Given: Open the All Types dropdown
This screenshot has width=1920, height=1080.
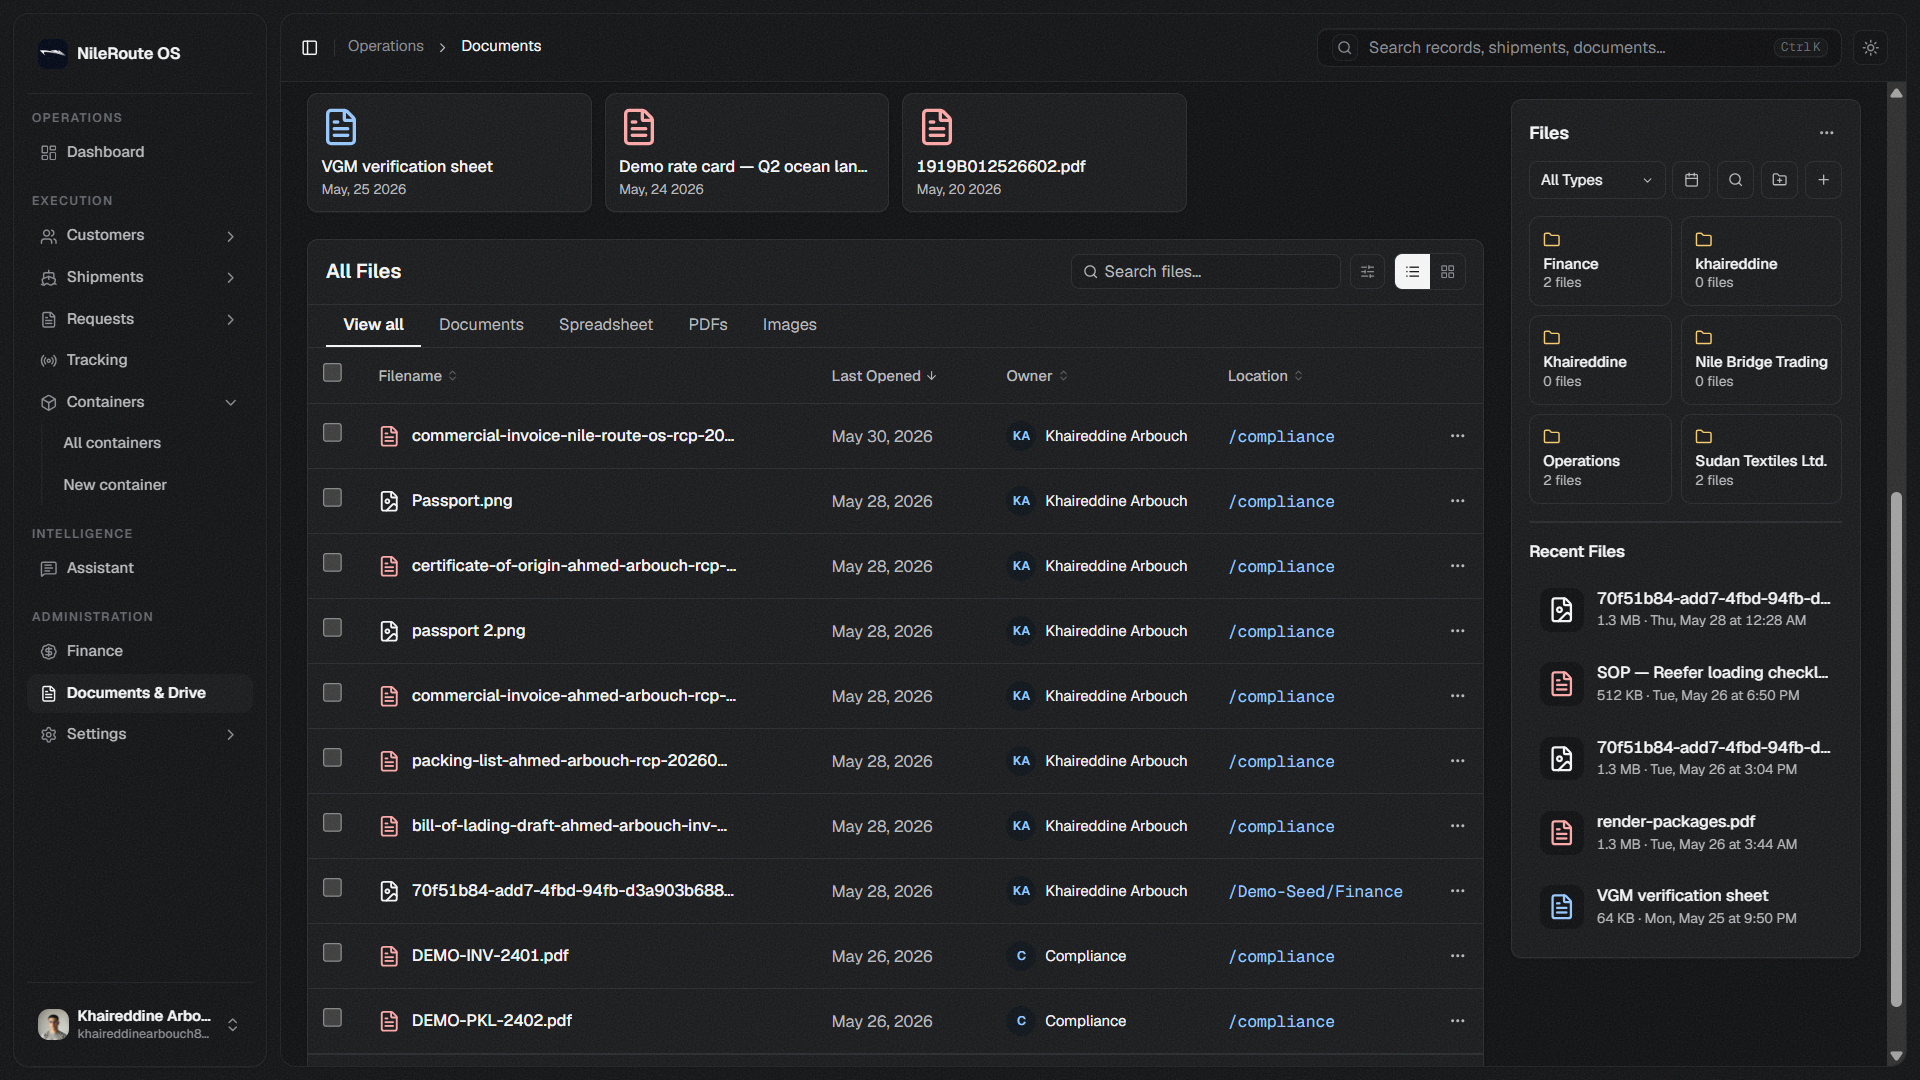Looking at the screenshot, I should point(1597,180).
